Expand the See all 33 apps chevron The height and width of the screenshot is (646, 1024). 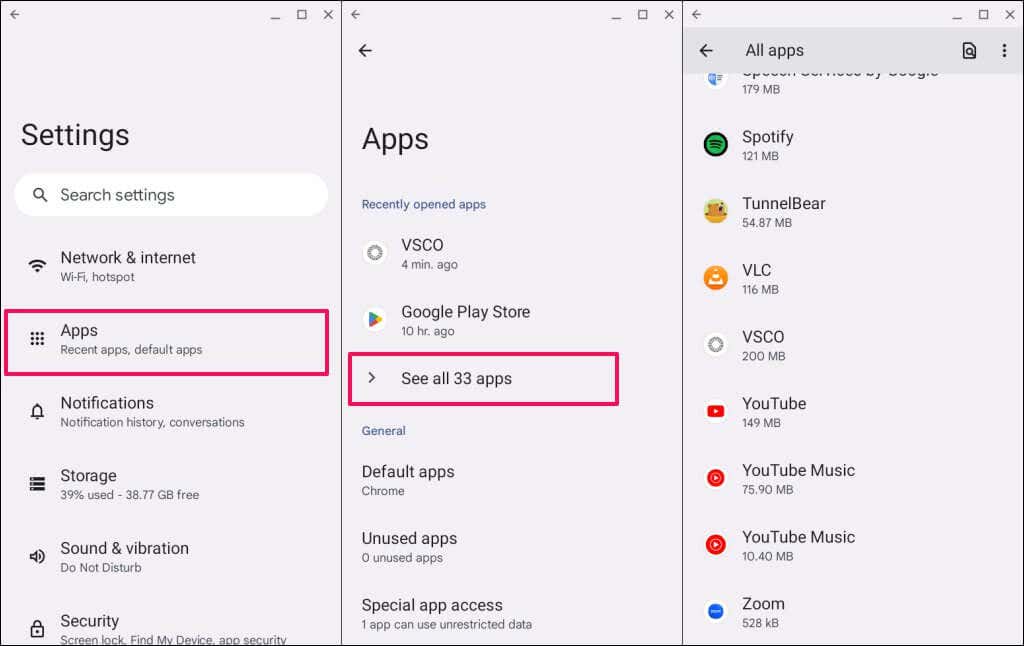tap(372, 378)
